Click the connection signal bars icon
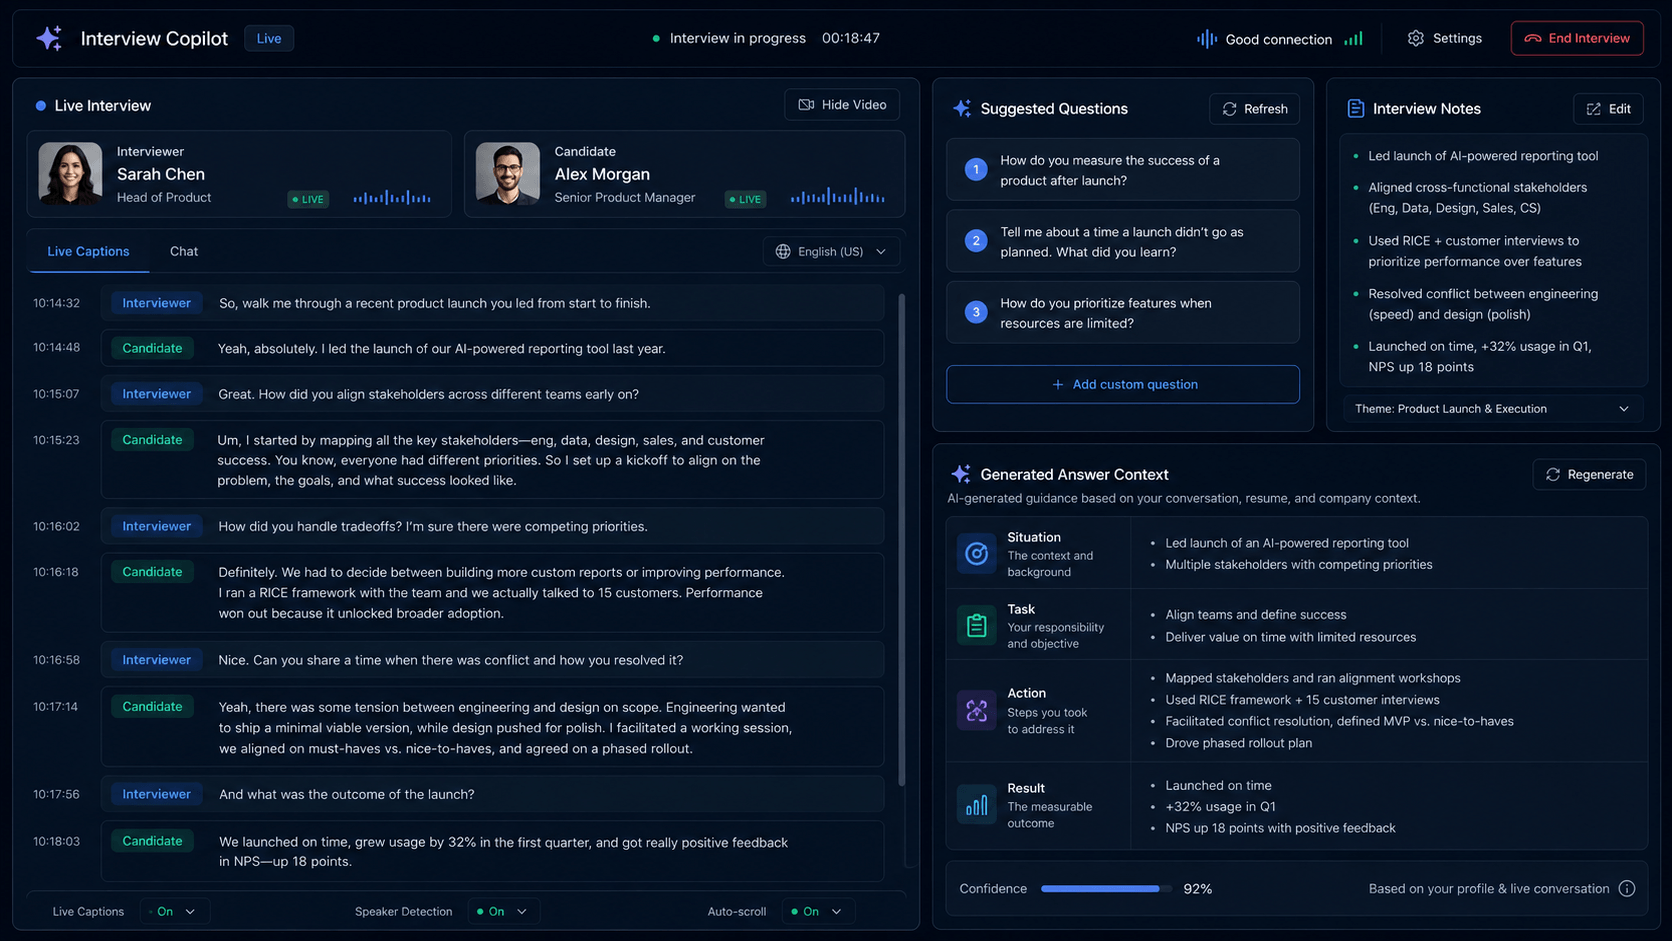 click(x=1353, y=38)
